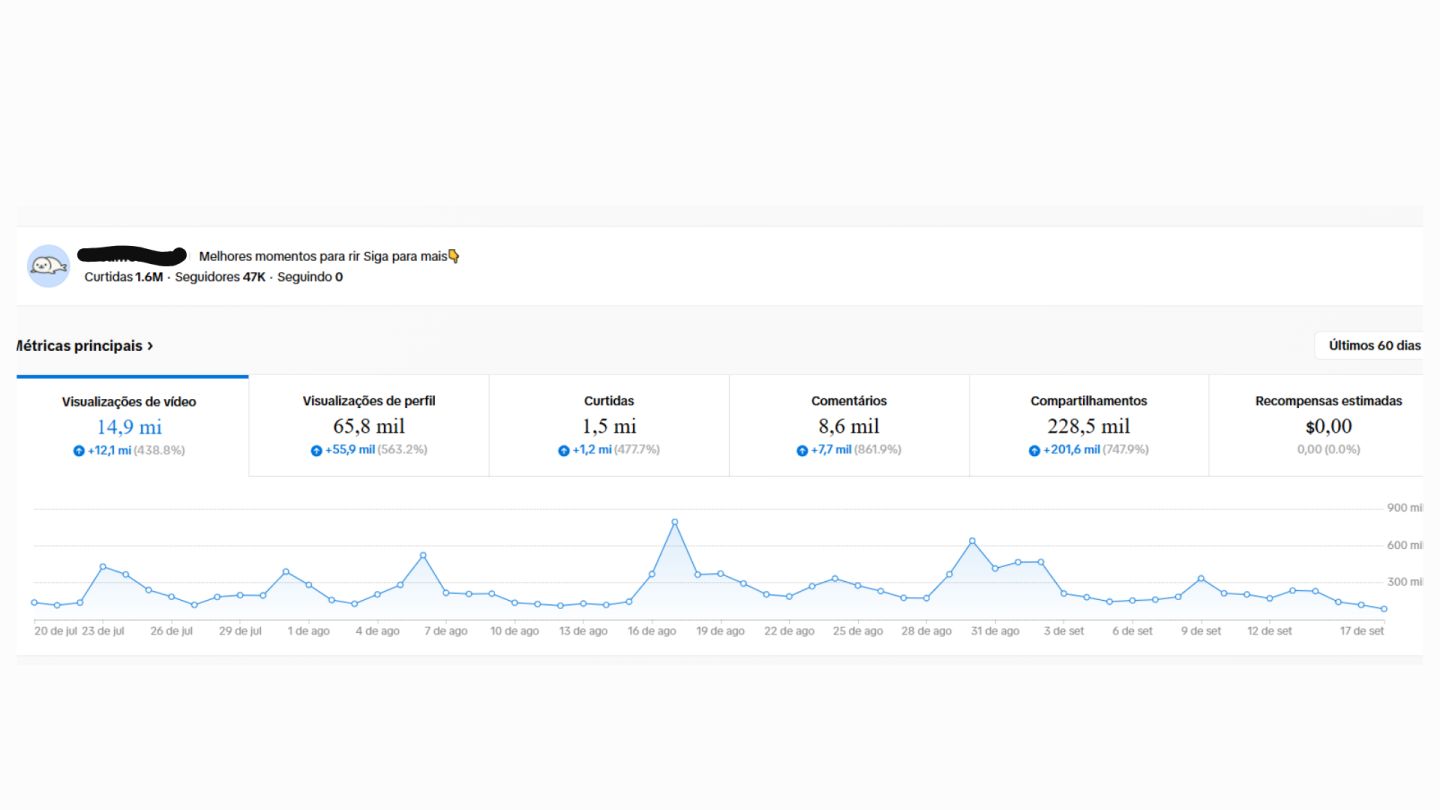Click the bio text "Melhores momentos para rir"

[279, 257]
